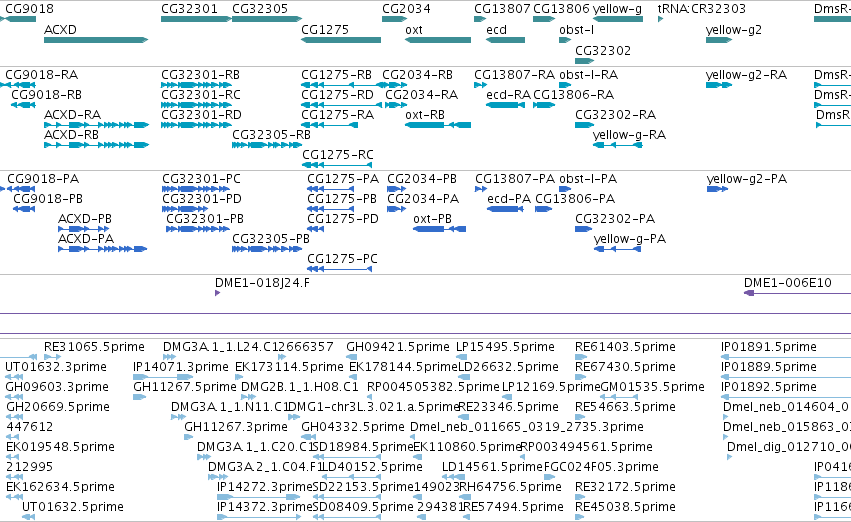Select the yellow-g gene label
Viewport: 851px width, 522px height.
click(617, 9)
